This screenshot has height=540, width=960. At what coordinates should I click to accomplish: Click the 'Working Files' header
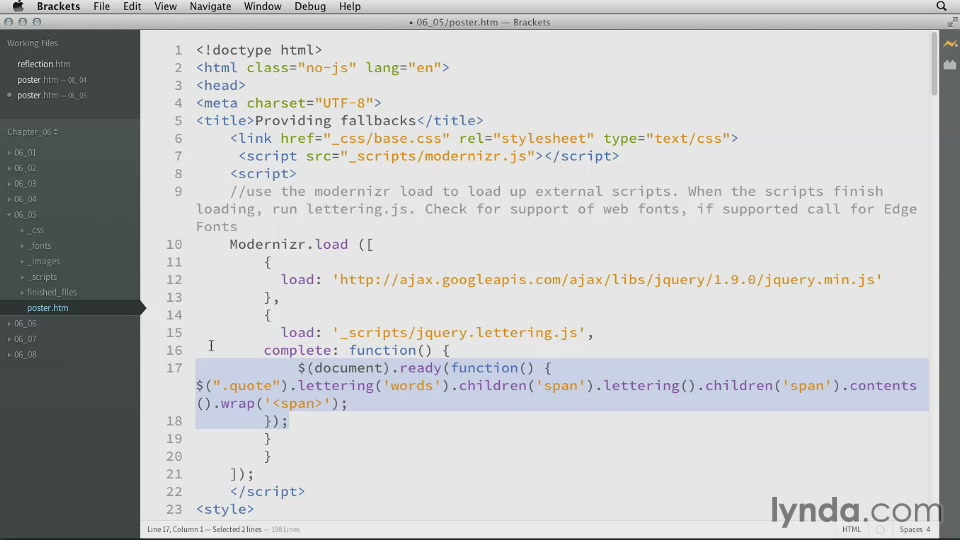tap(32, 43)
